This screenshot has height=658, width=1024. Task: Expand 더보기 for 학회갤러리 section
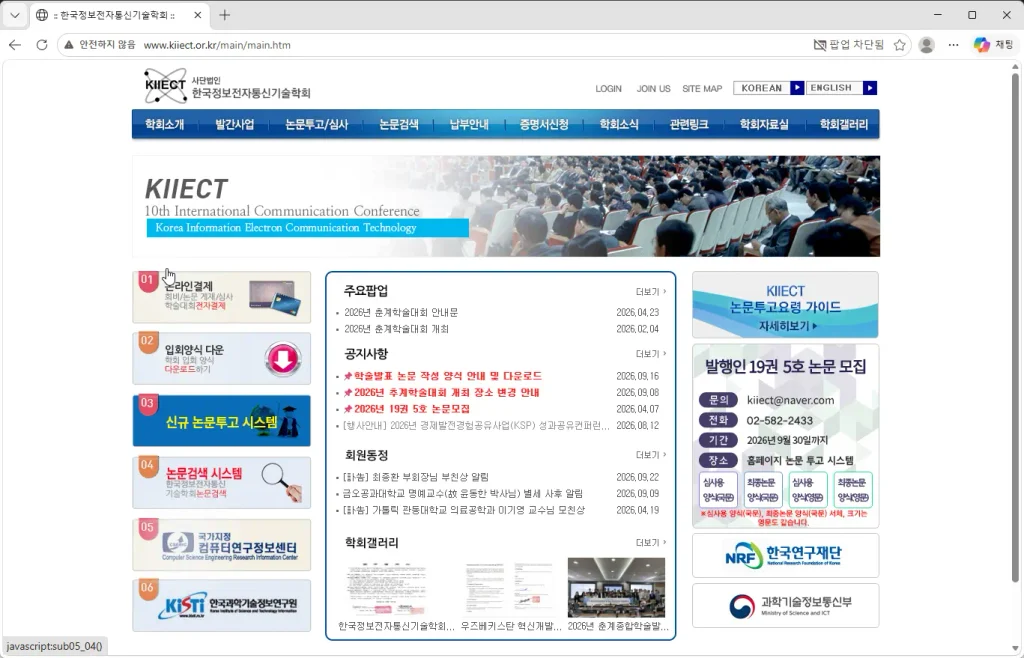(650, 542)
